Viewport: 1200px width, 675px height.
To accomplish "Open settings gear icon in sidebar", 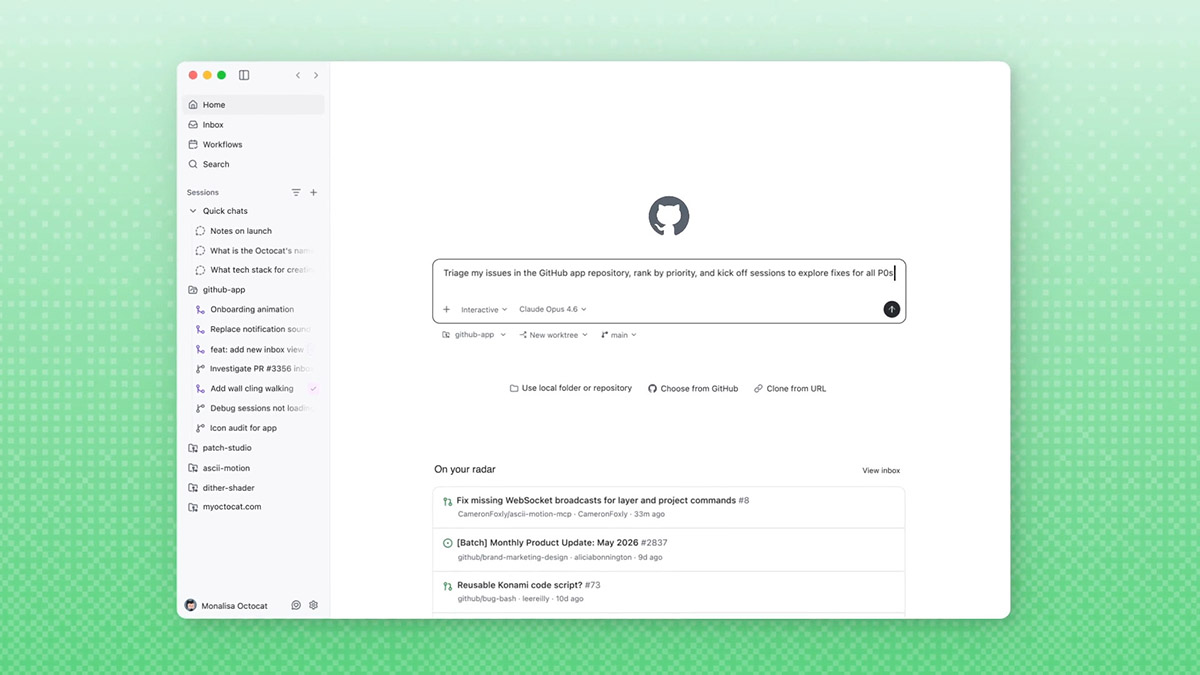I will 314,605.
